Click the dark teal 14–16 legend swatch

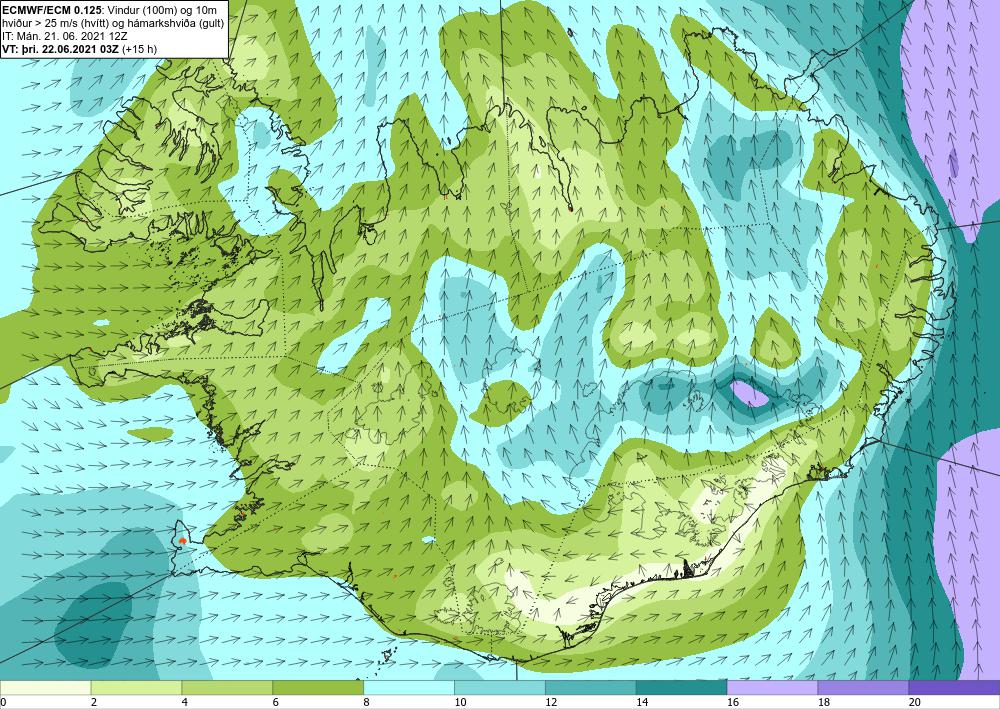coord(682,688)
